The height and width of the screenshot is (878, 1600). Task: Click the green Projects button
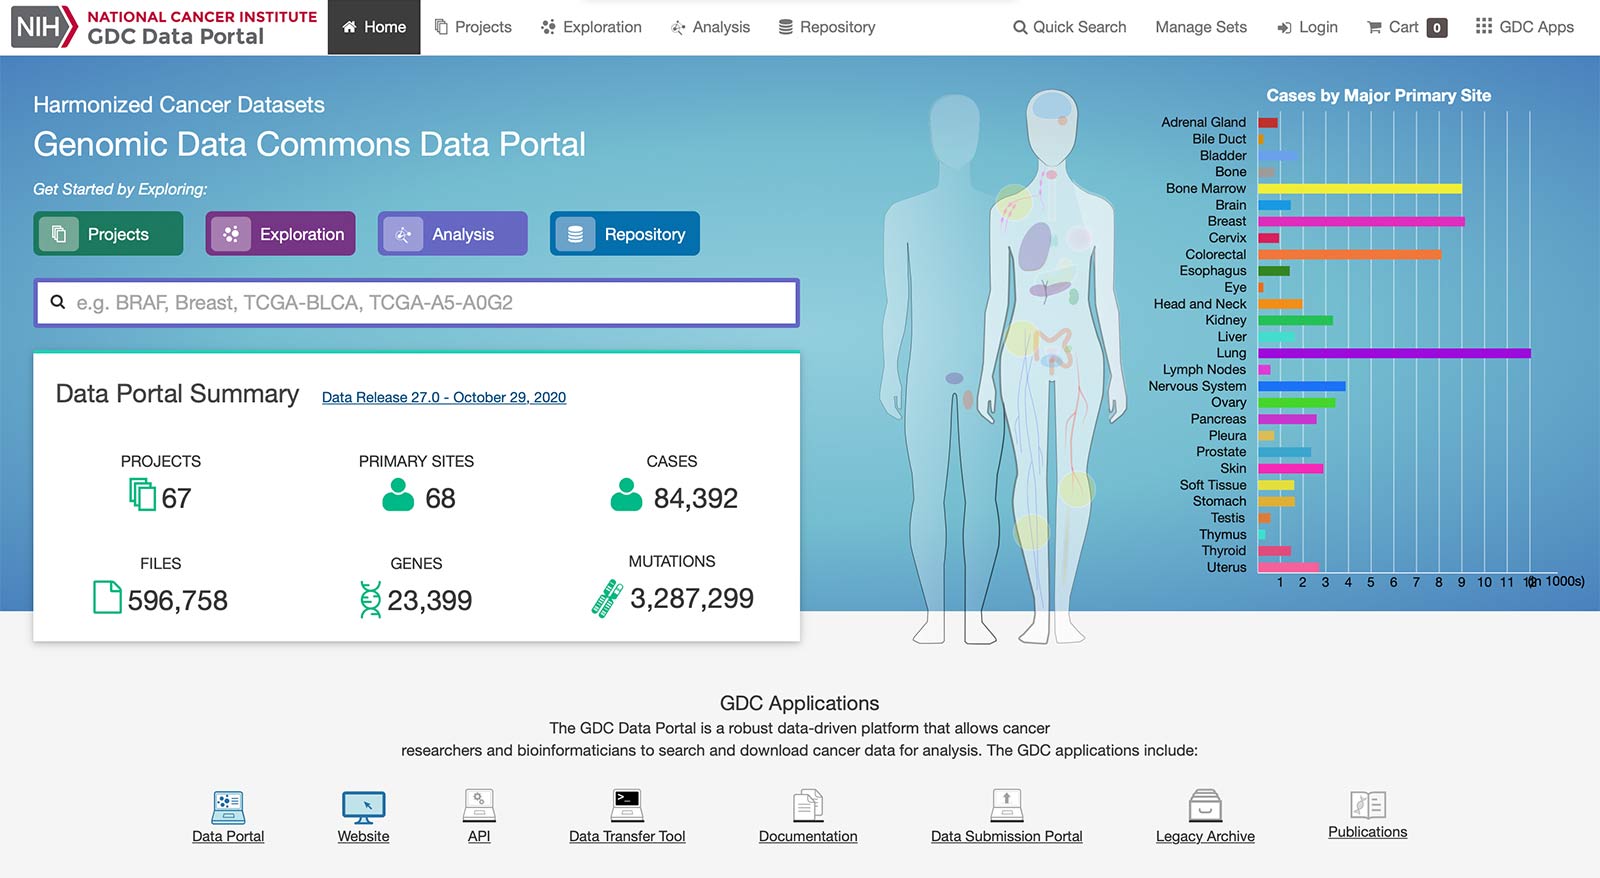coord(108,233)
